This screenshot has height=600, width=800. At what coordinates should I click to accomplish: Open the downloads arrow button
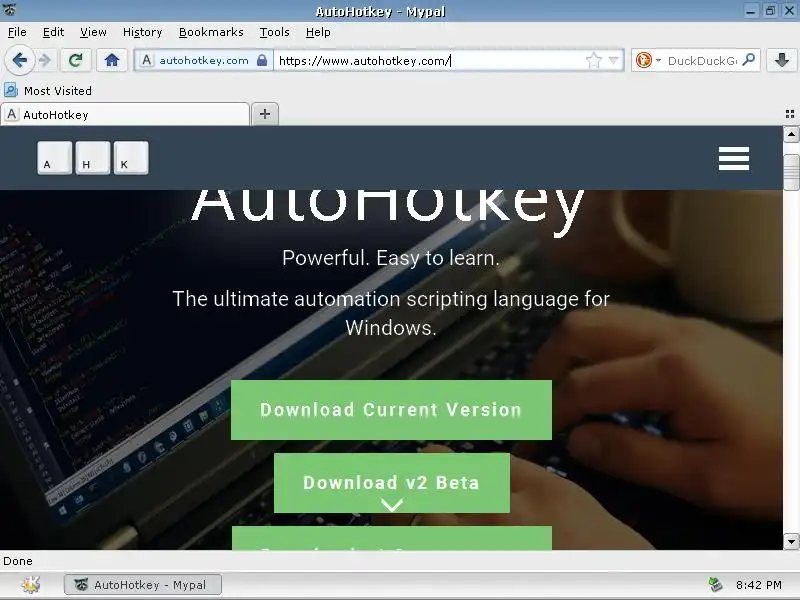[782, 61]
